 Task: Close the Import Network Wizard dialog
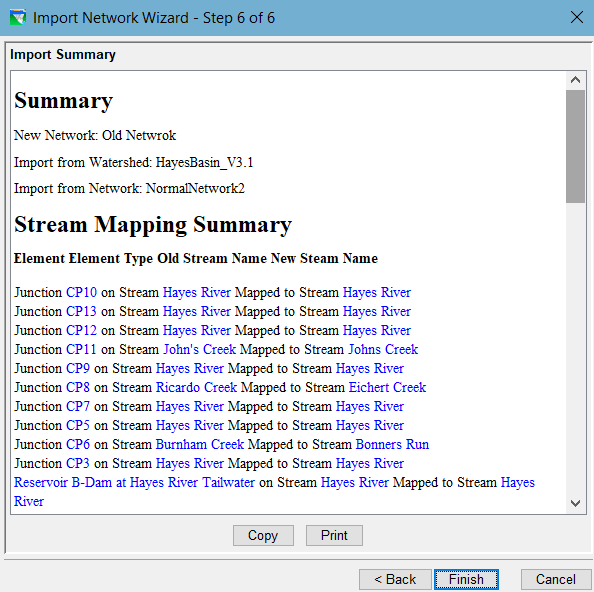pos(577,17)
